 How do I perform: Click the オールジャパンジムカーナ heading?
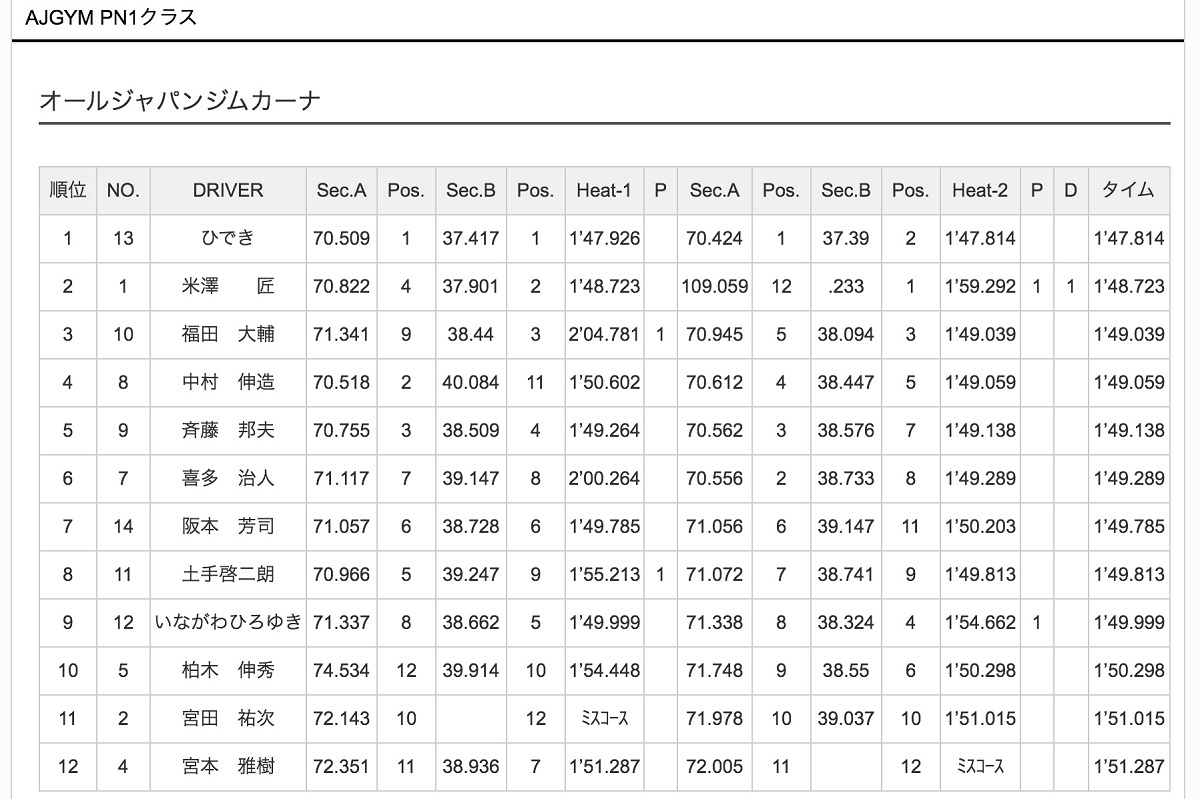[180, 100]
